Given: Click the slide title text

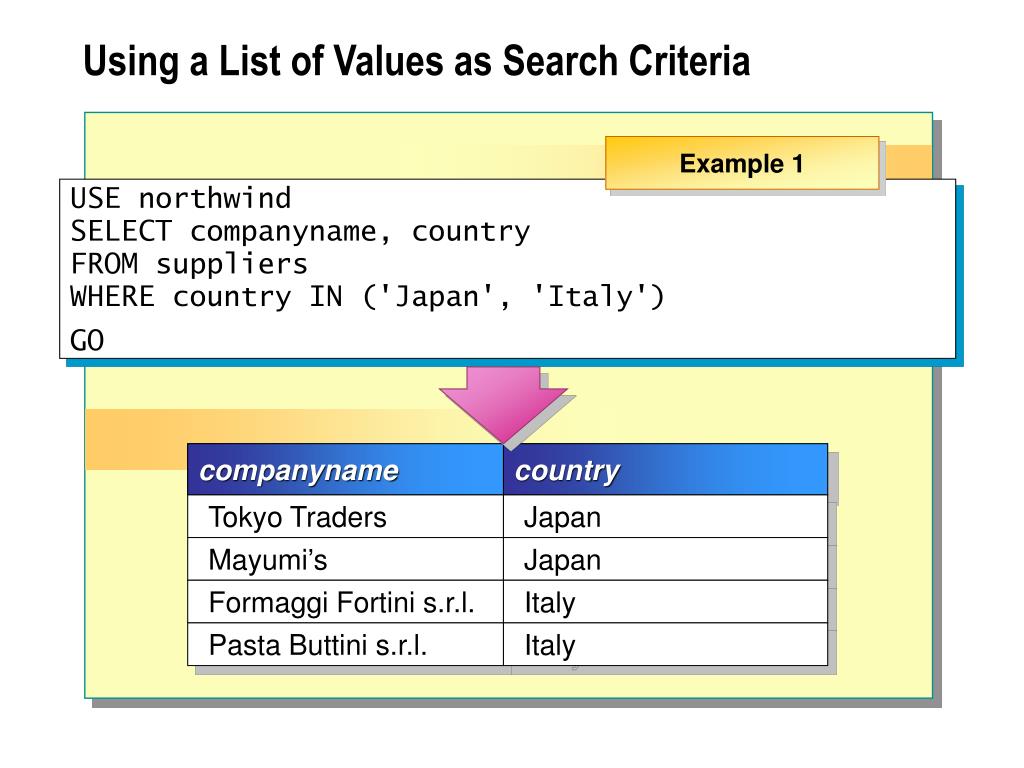Looking at the screenshot, I should (x=416, y=62).
